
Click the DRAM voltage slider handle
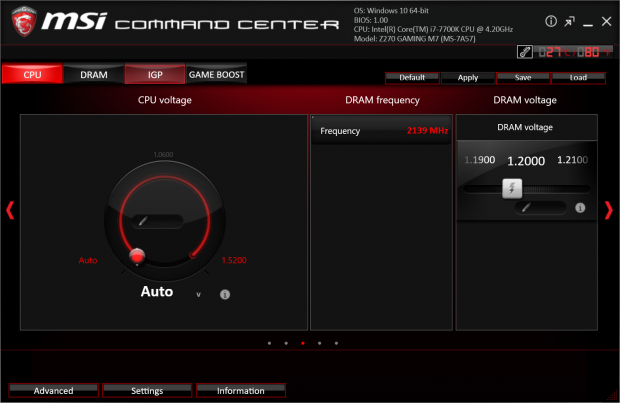[512, 188]
